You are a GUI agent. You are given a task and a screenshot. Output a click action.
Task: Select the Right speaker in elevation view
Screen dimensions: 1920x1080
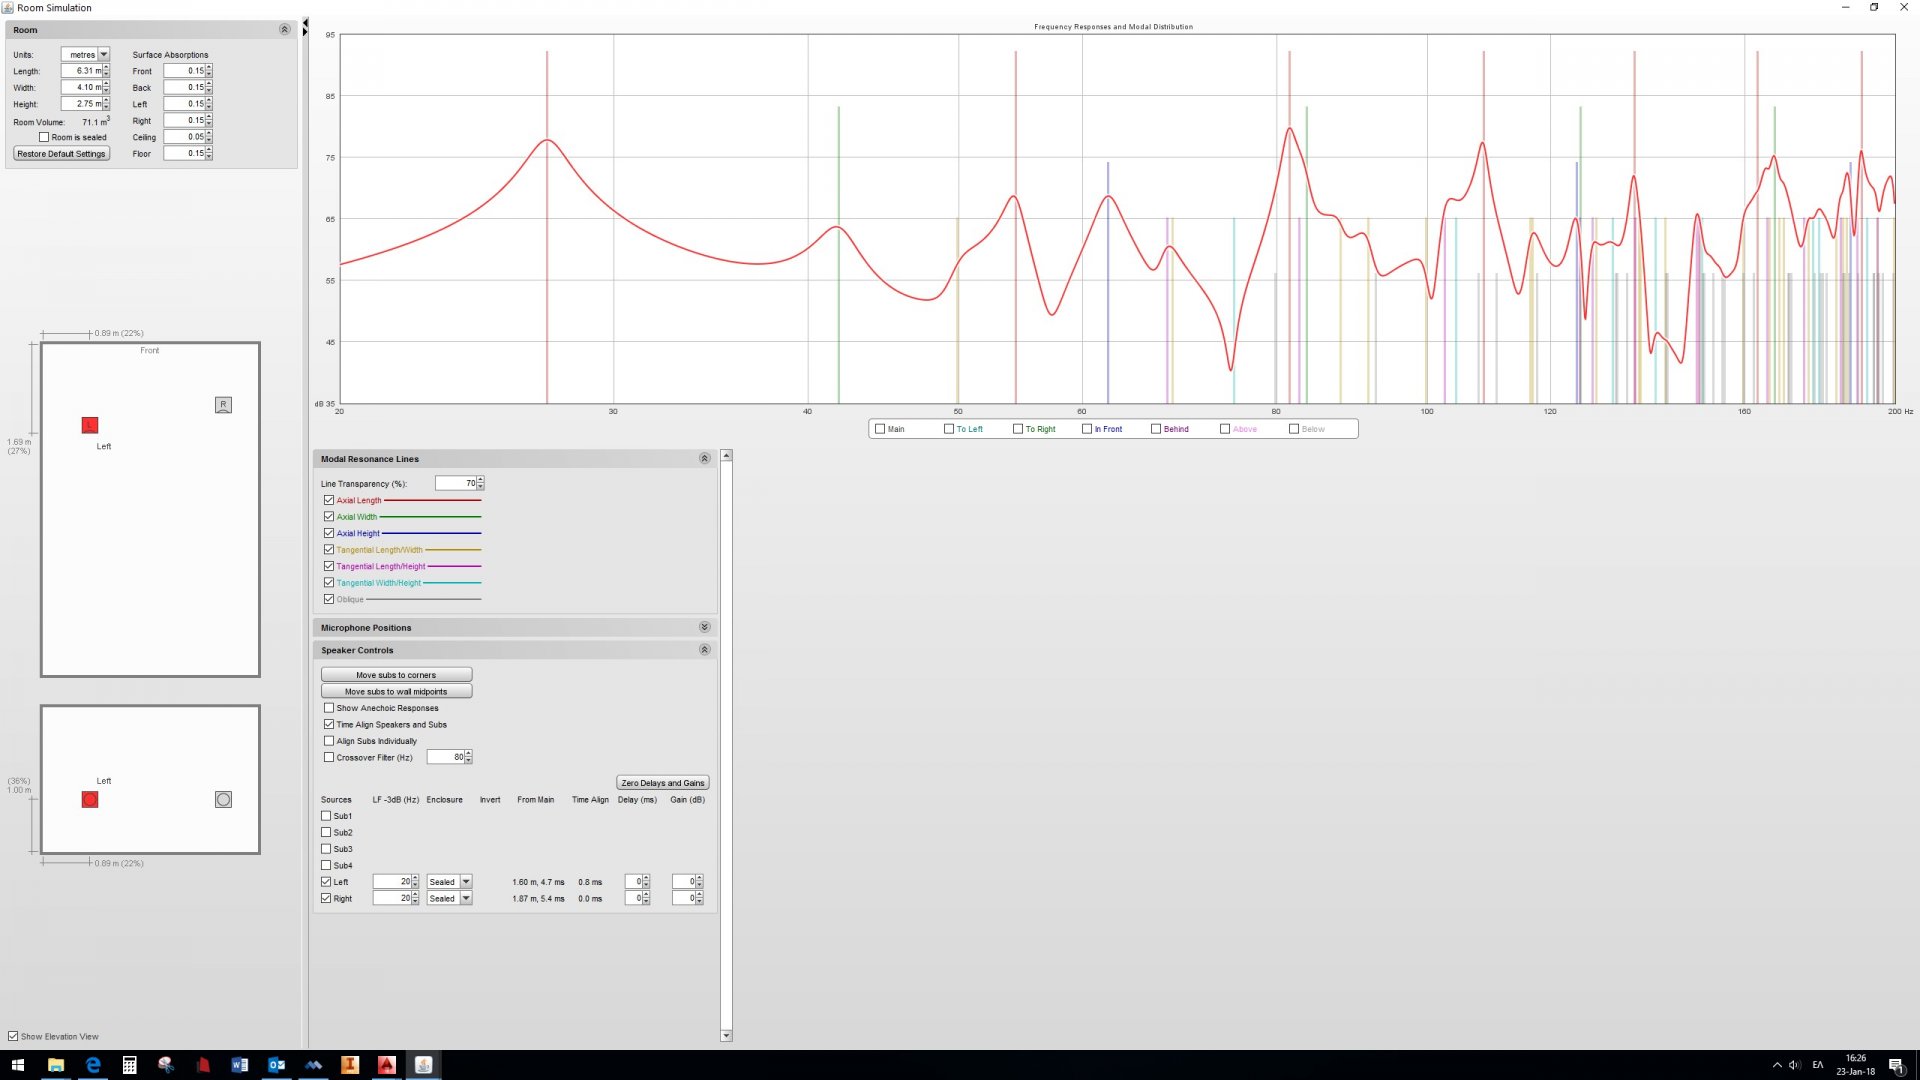pyautogui.click(x=223, y=800)
